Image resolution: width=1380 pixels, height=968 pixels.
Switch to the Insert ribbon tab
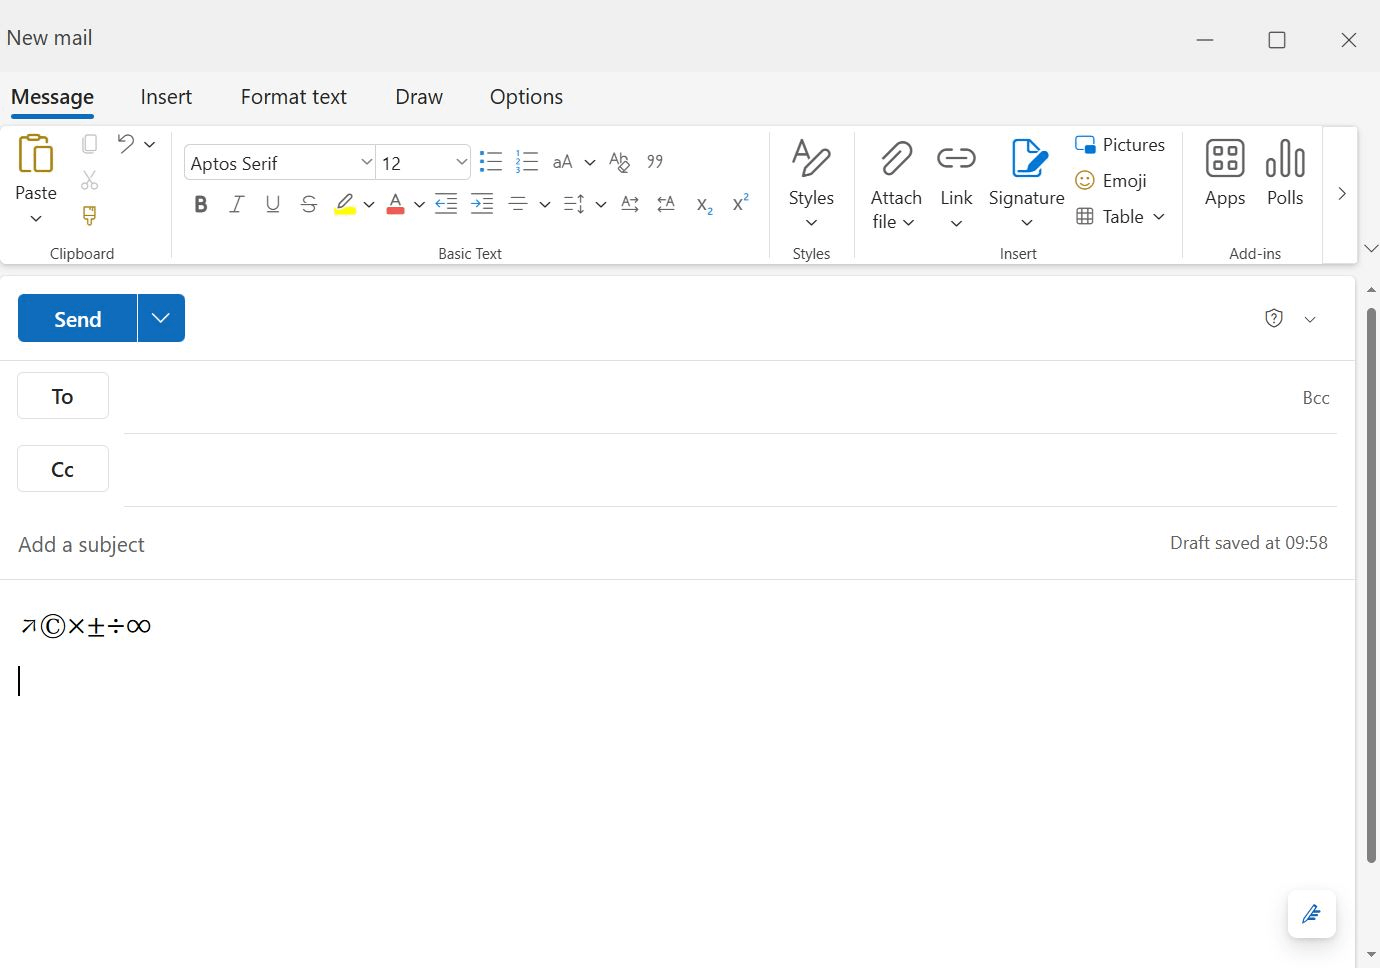(x=166, y=96)
